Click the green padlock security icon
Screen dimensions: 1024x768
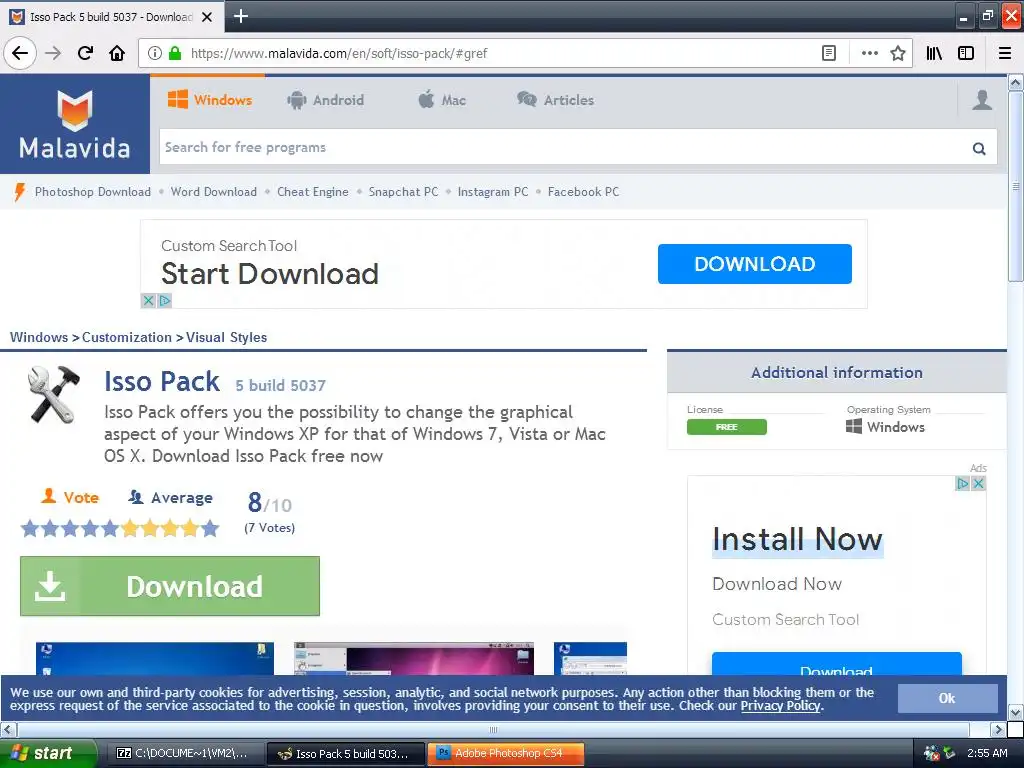click(x=174, y=53)
